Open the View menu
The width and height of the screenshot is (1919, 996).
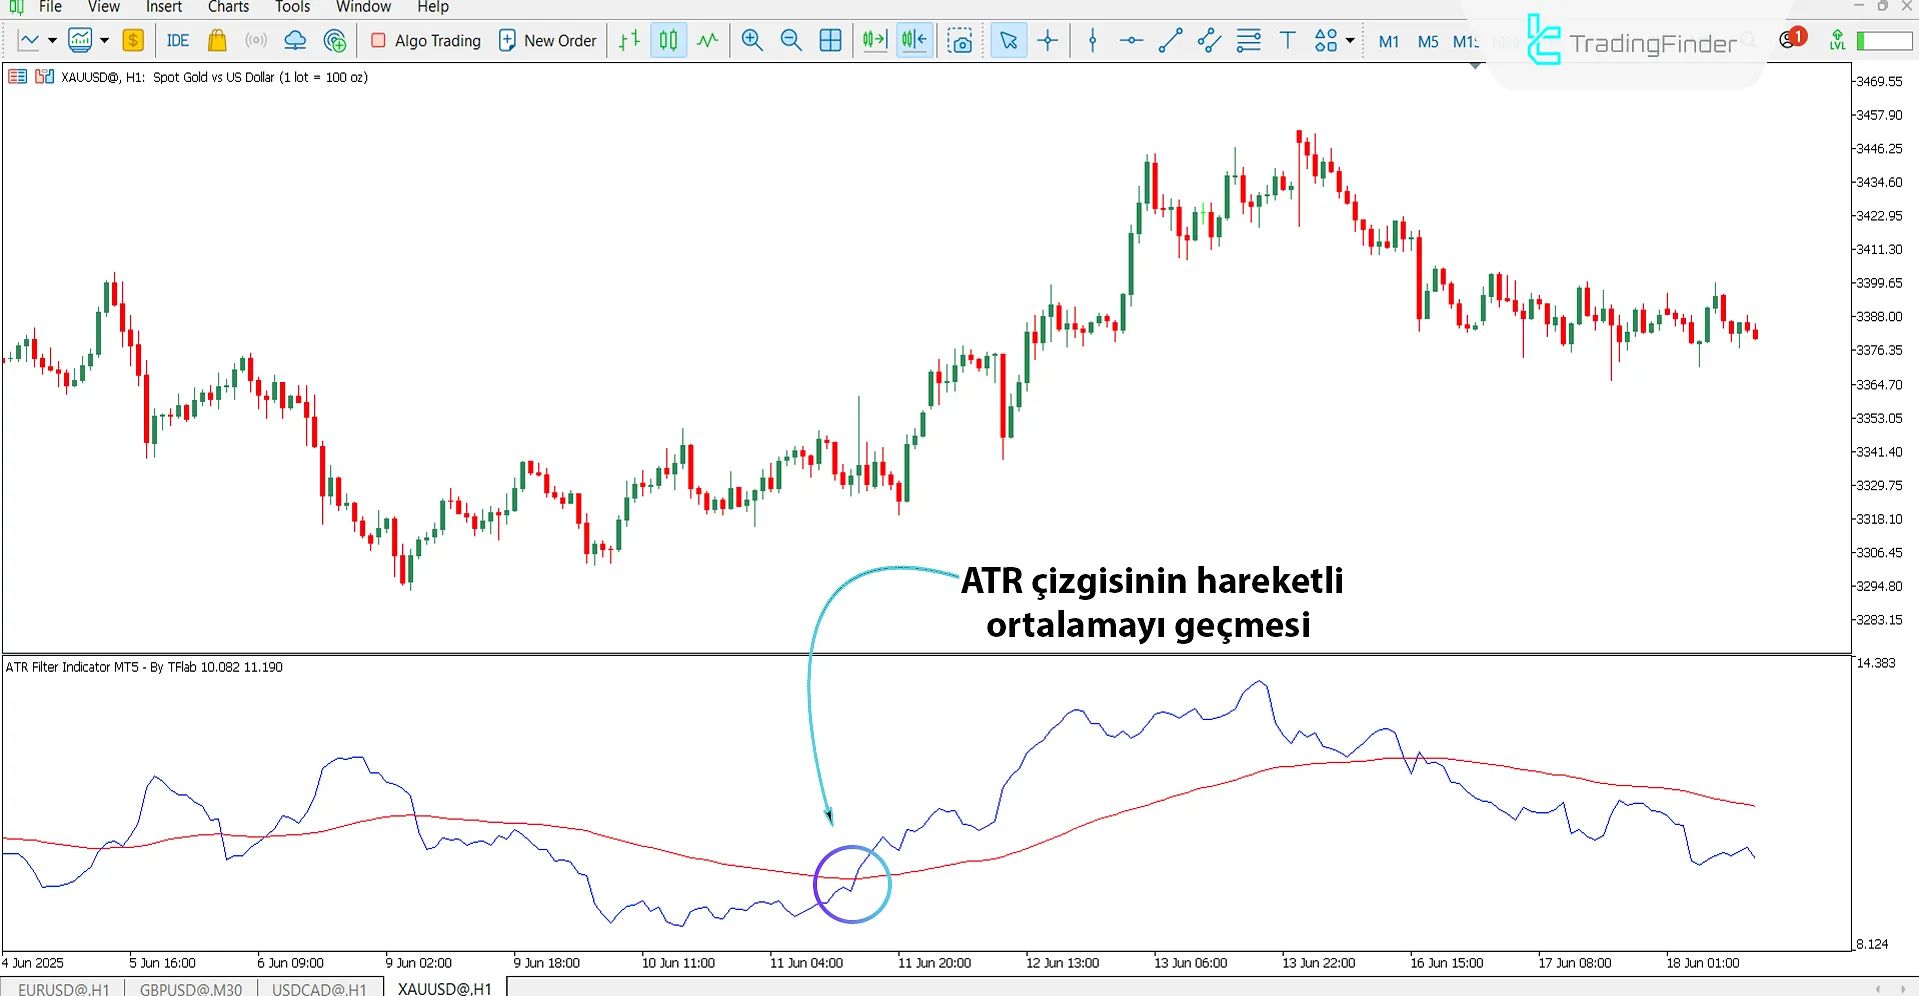(x=103, y=7)
